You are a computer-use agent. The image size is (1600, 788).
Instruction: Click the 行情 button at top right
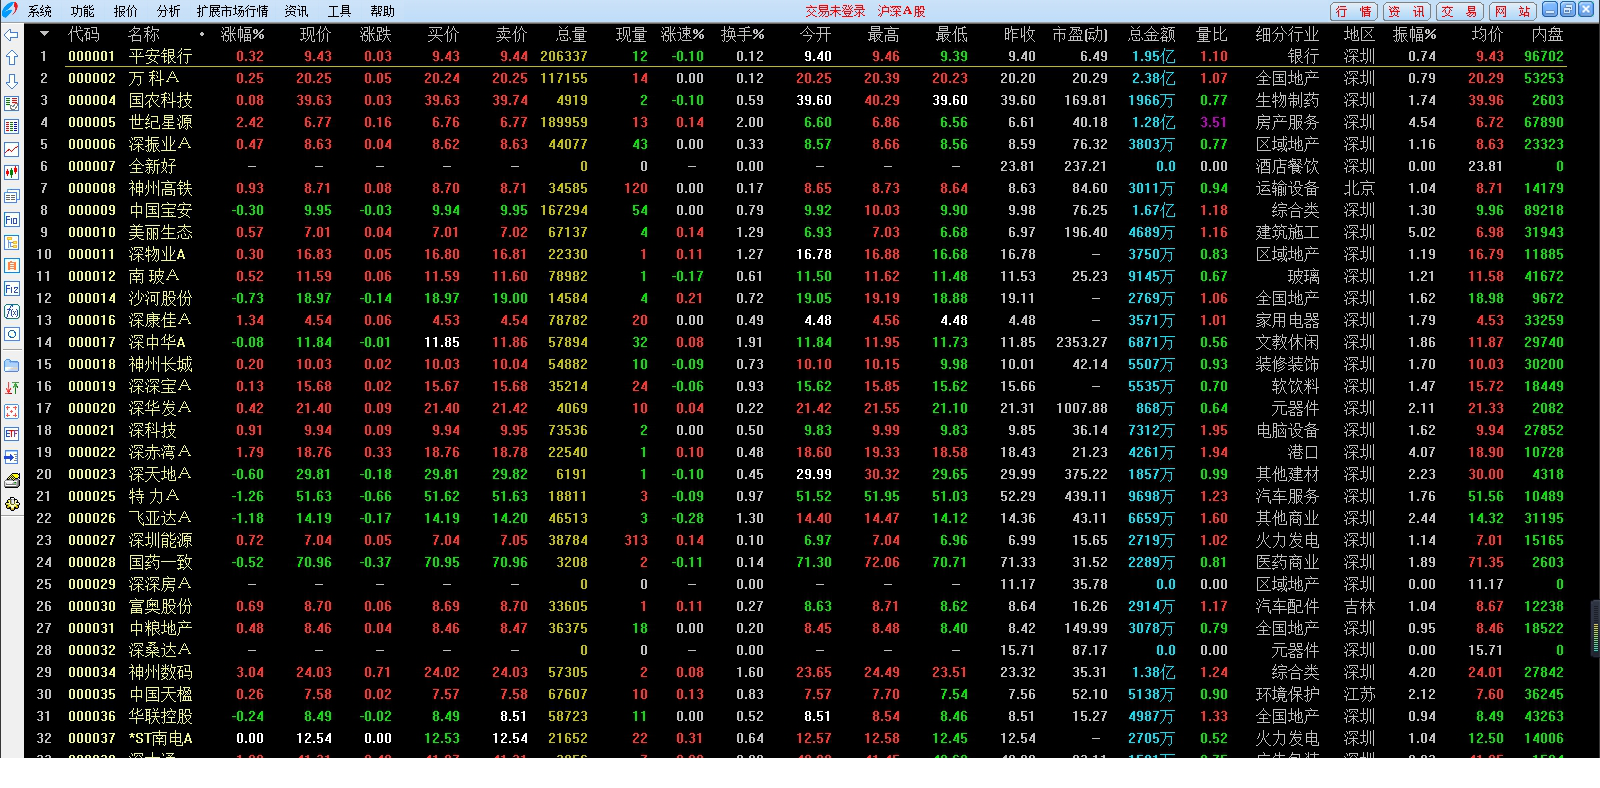1353,11
